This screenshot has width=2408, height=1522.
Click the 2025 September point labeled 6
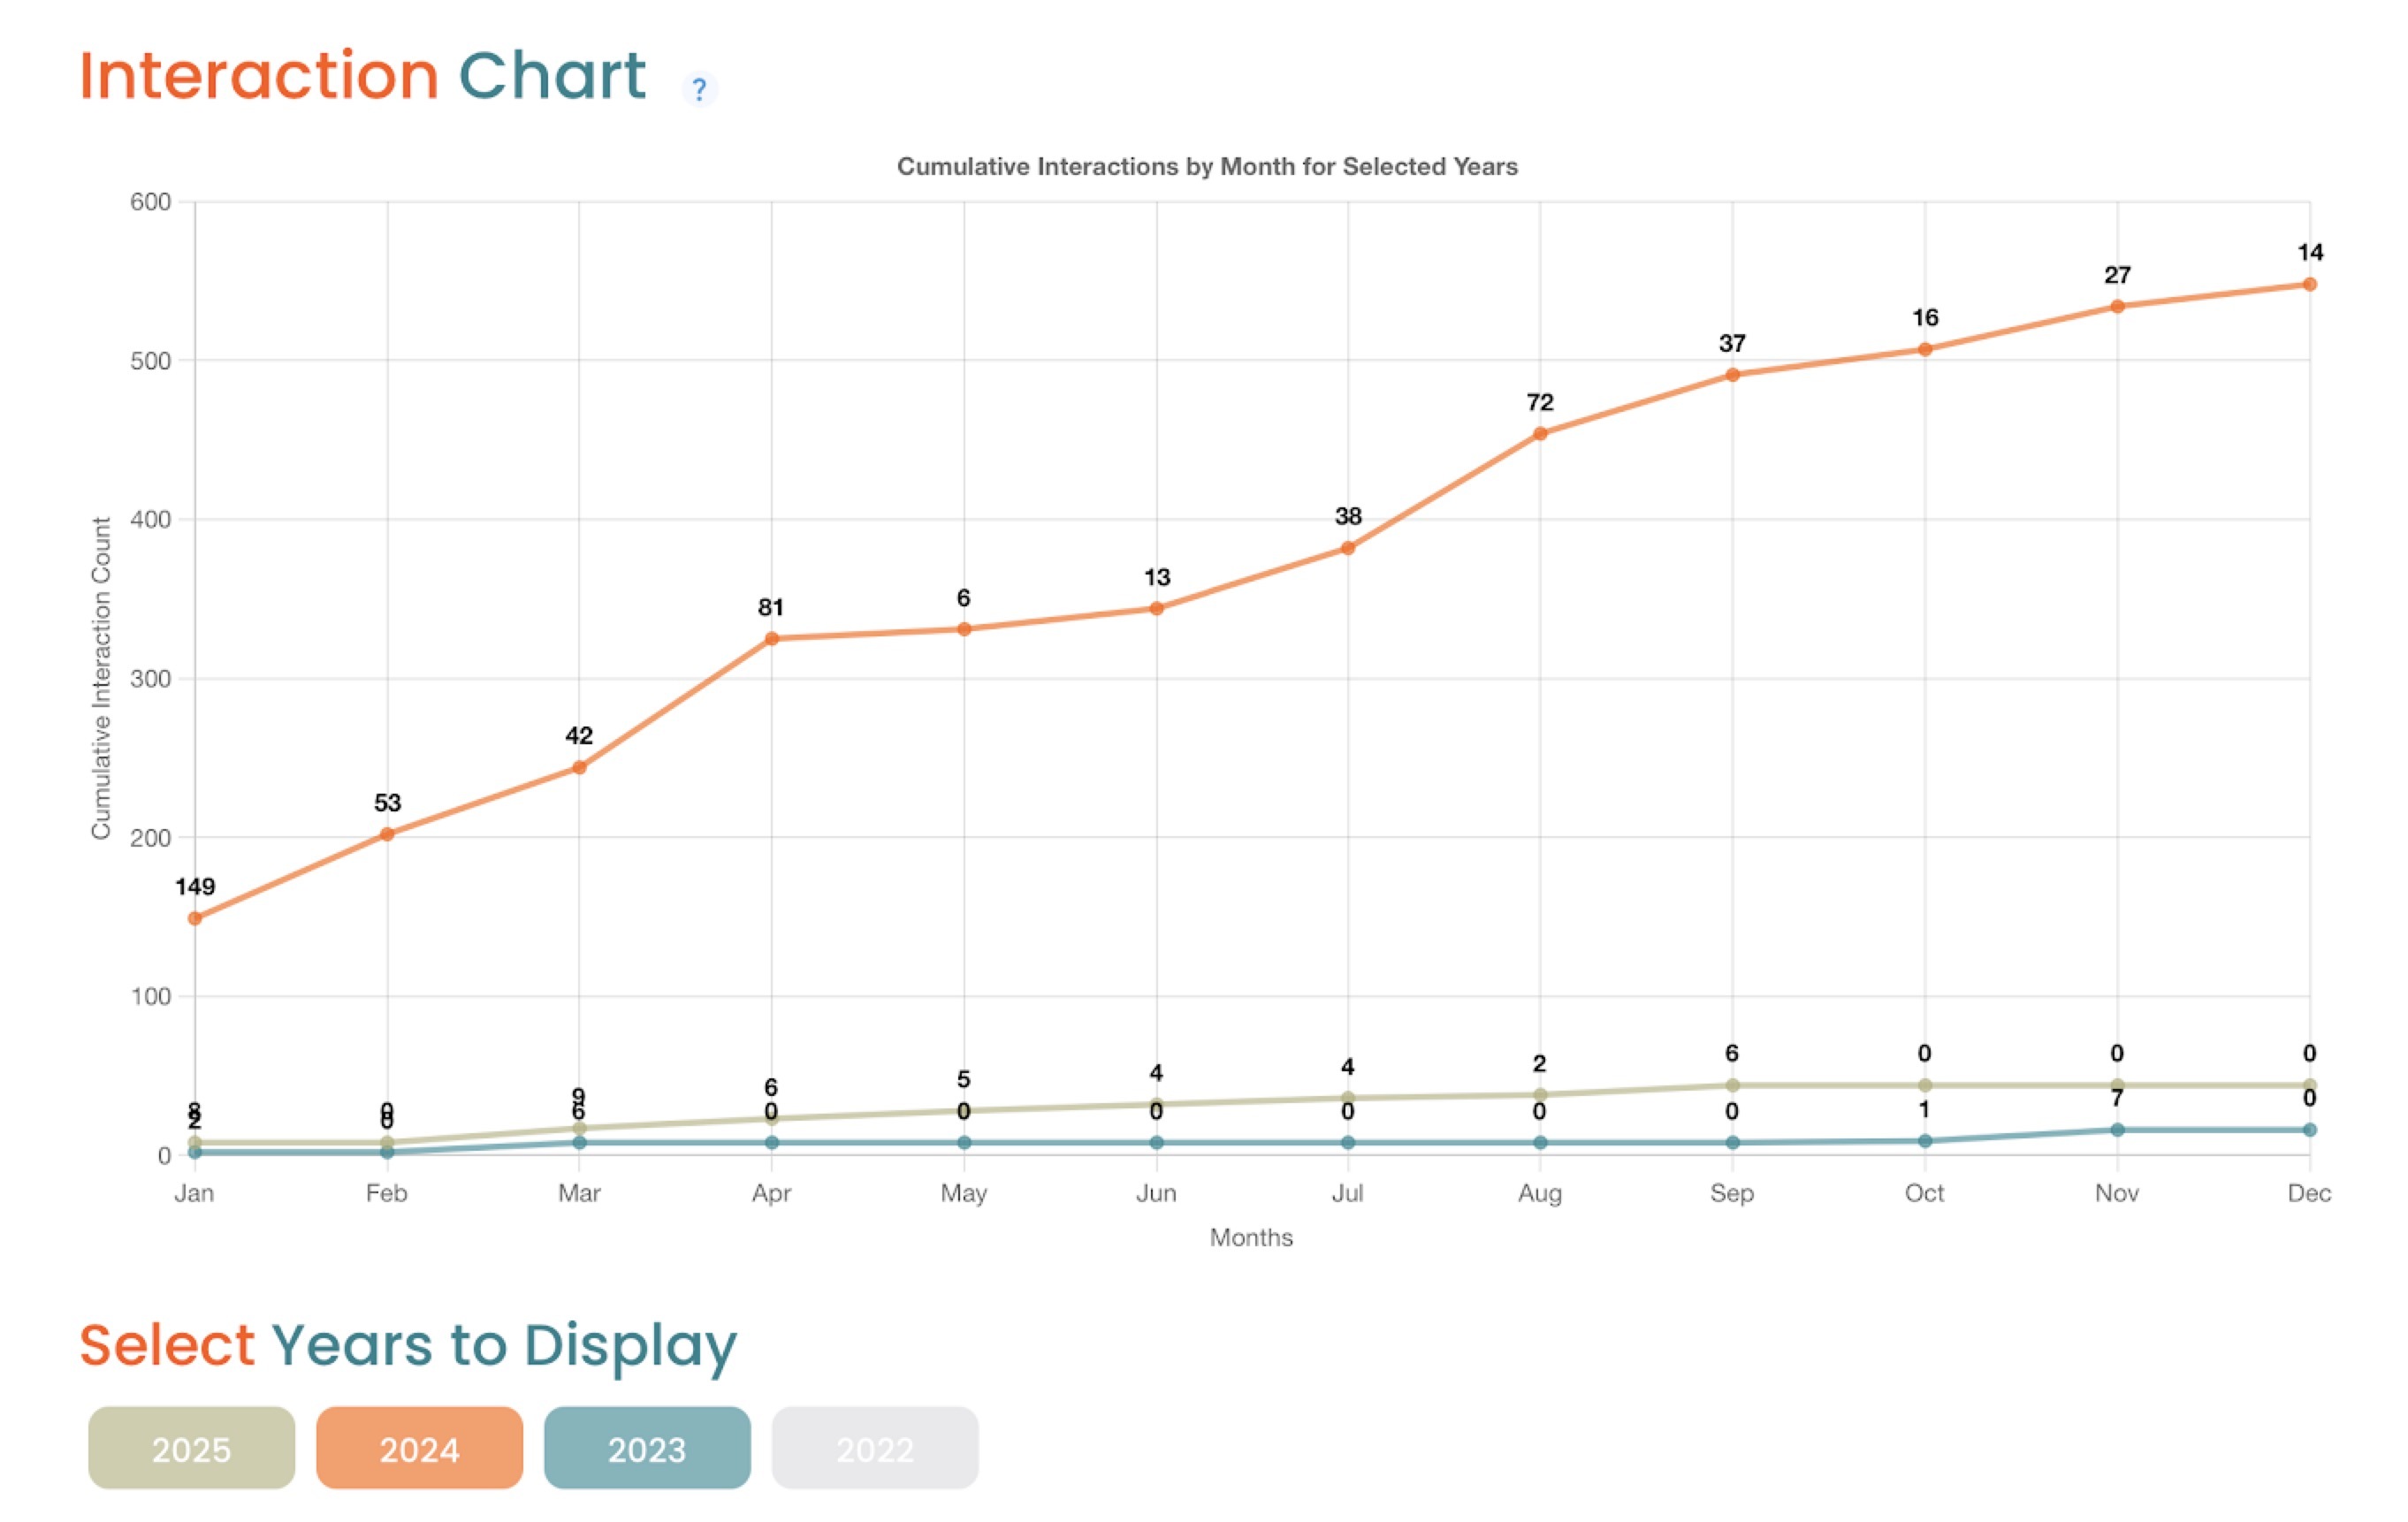[1733, 1085]
